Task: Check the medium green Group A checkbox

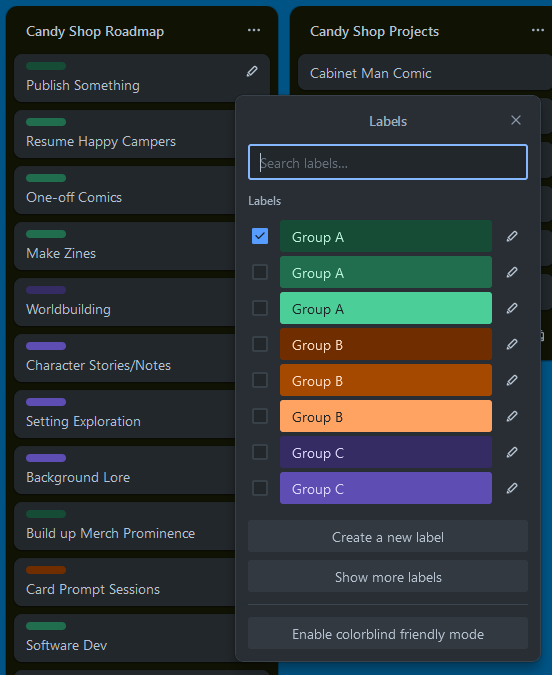Action: (260, 272)
